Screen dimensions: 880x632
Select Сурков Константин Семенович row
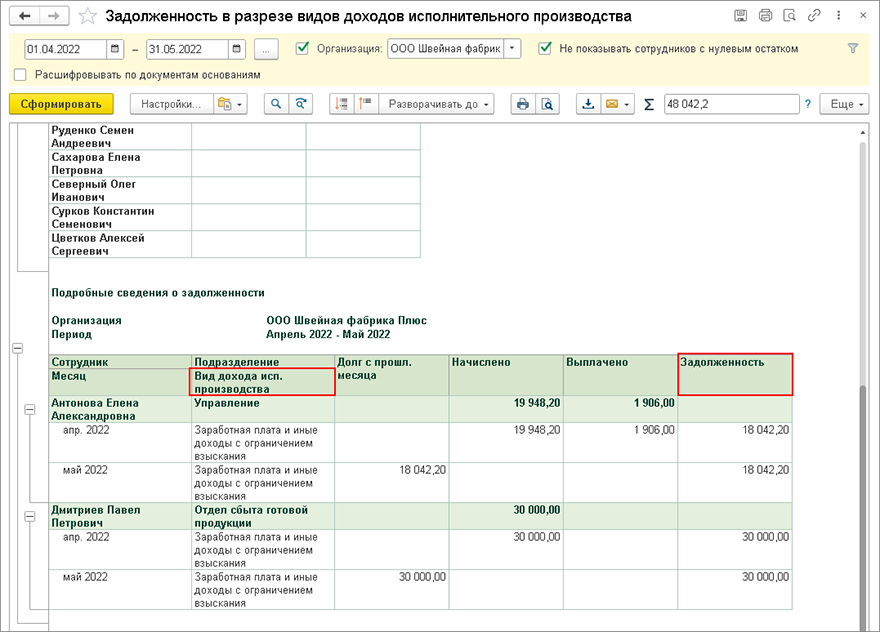coord(235,217)
